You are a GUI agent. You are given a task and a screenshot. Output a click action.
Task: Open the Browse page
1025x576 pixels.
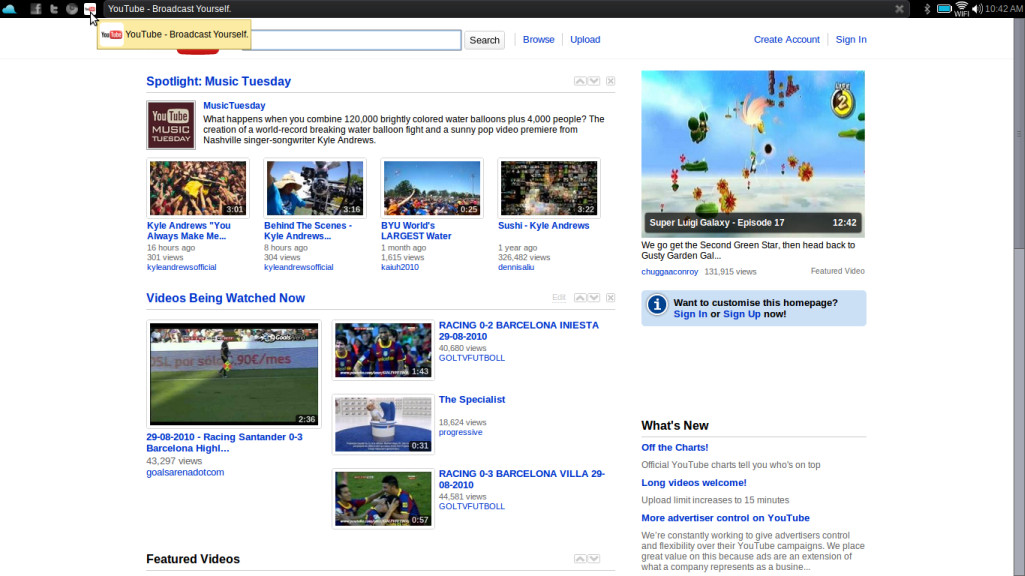539,39
